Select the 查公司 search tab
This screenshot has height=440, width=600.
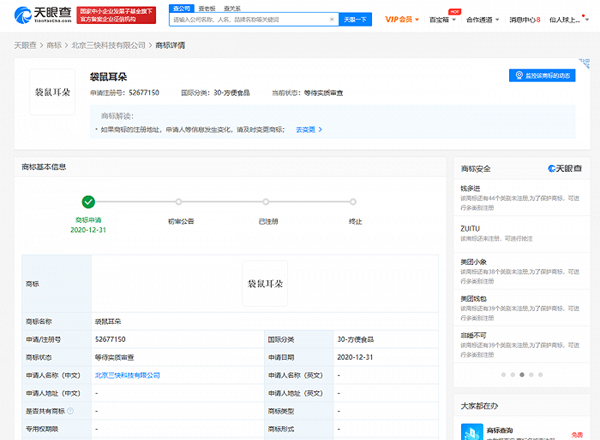click(x=181, y=8)
